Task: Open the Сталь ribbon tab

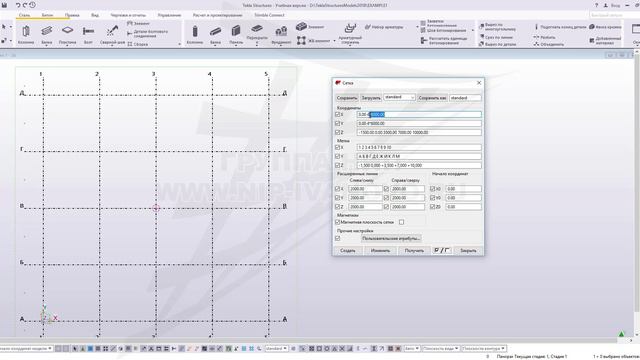Action: [24, 15]
